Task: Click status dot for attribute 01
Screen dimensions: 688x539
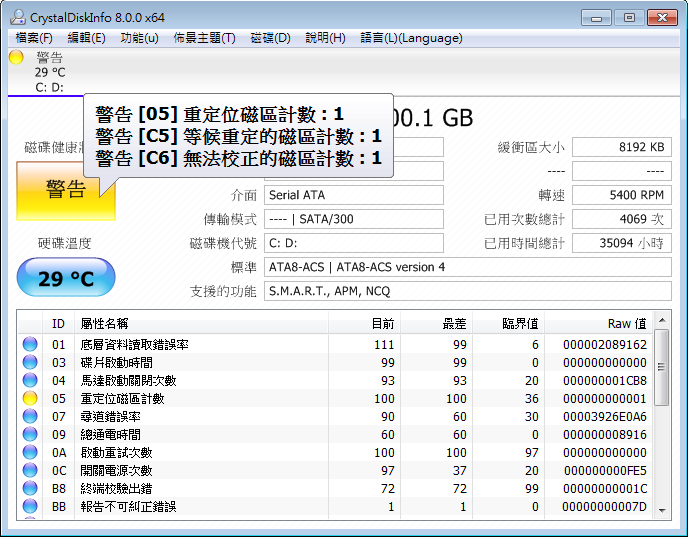Action: click(30, 344)
